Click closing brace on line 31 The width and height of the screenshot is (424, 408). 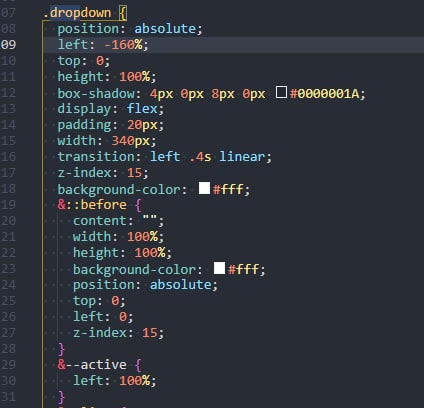(61, 397)
